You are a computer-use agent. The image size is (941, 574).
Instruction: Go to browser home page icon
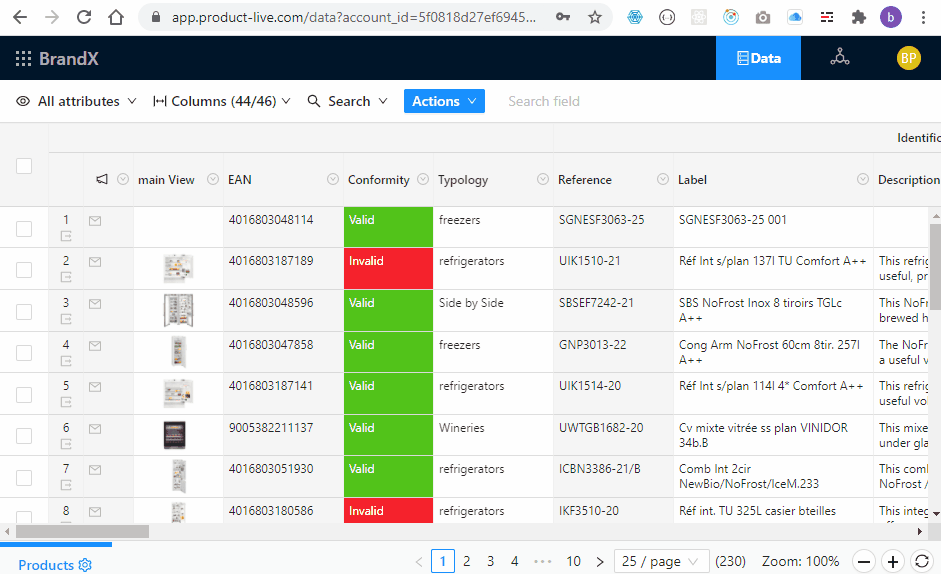[116, 17]
